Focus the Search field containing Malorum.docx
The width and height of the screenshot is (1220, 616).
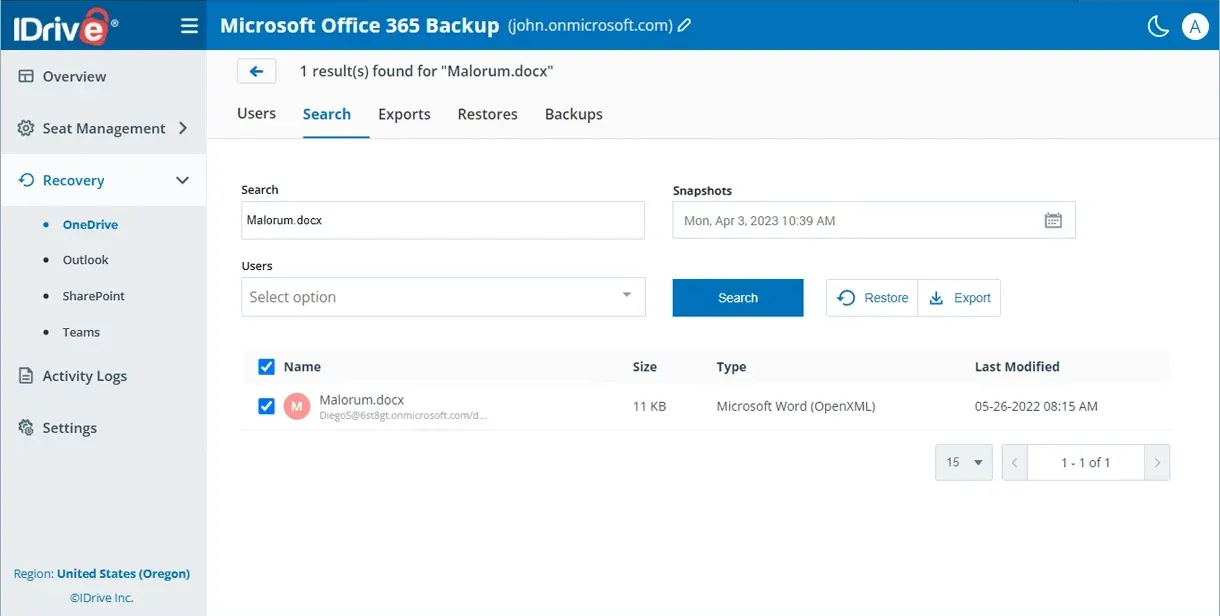tap(443, 220)
